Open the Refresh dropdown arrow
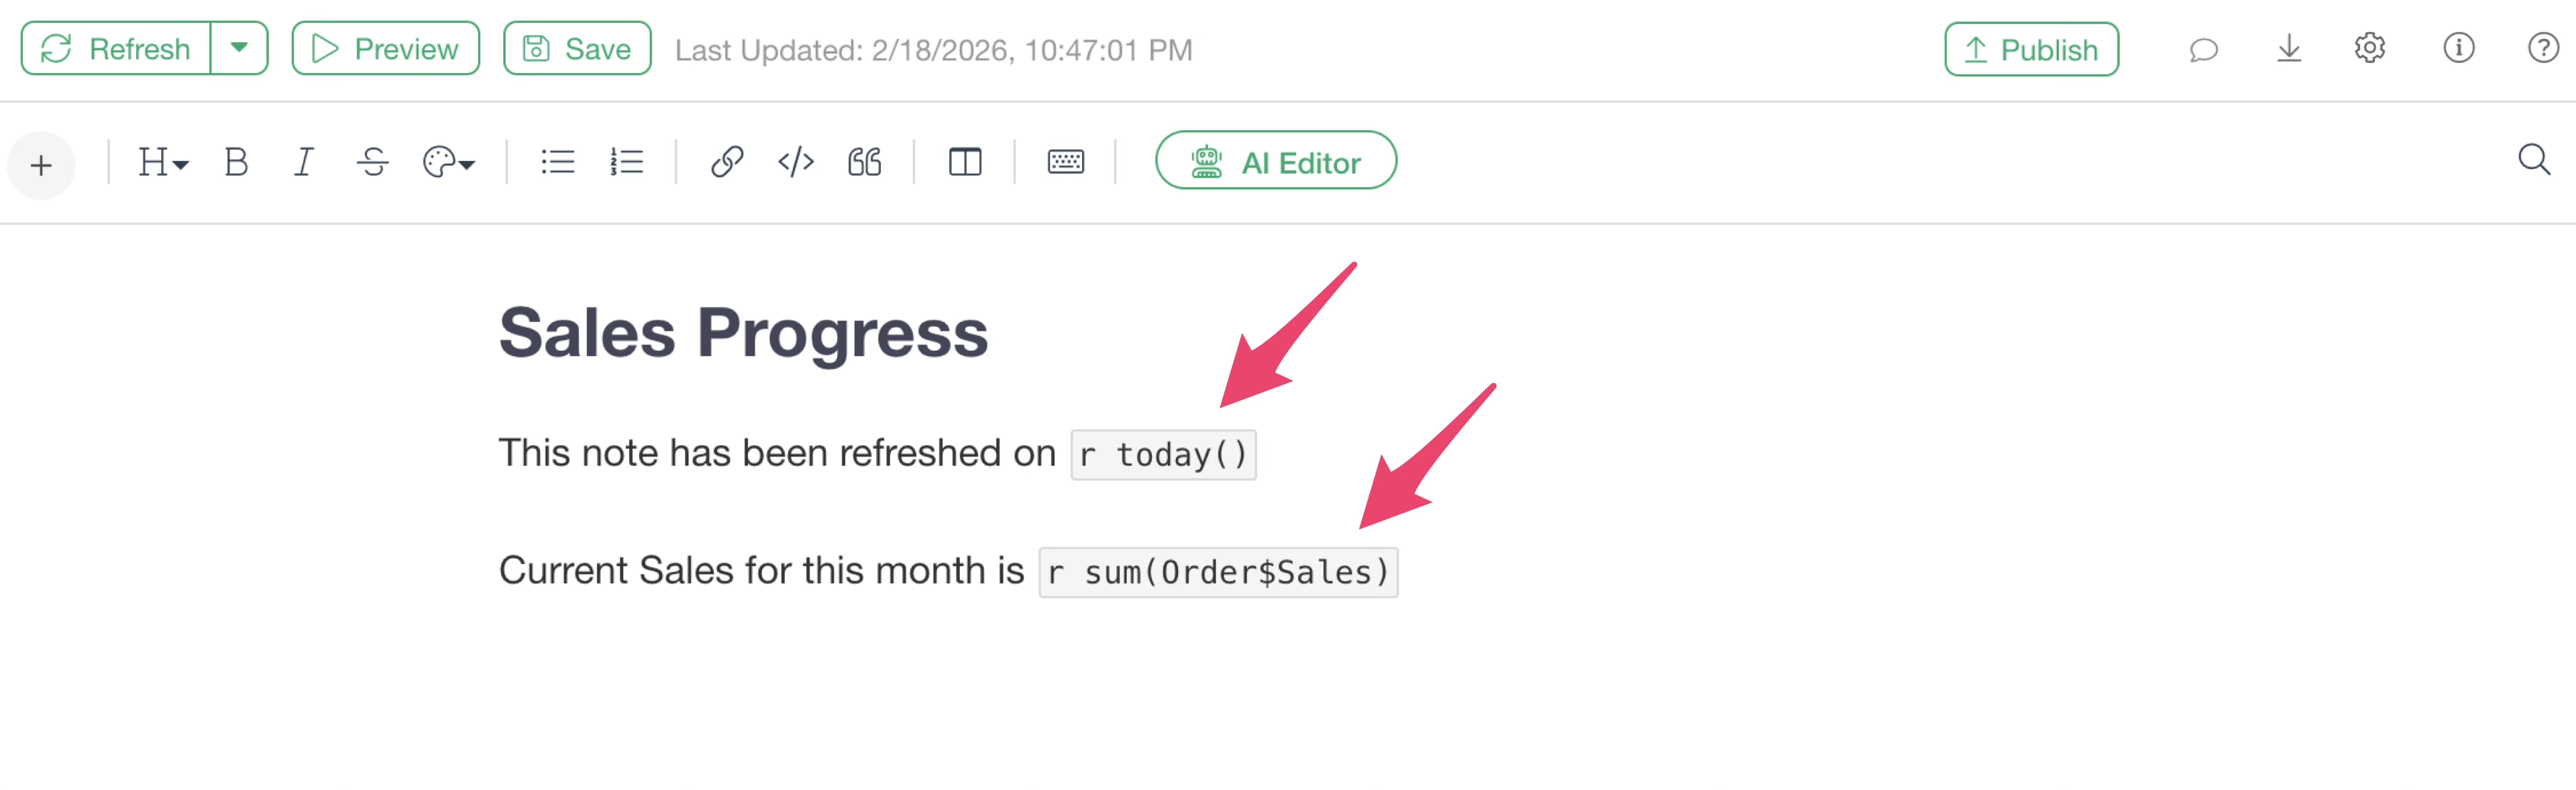The width and height of the screenshot is (2576, 790). 239,48
